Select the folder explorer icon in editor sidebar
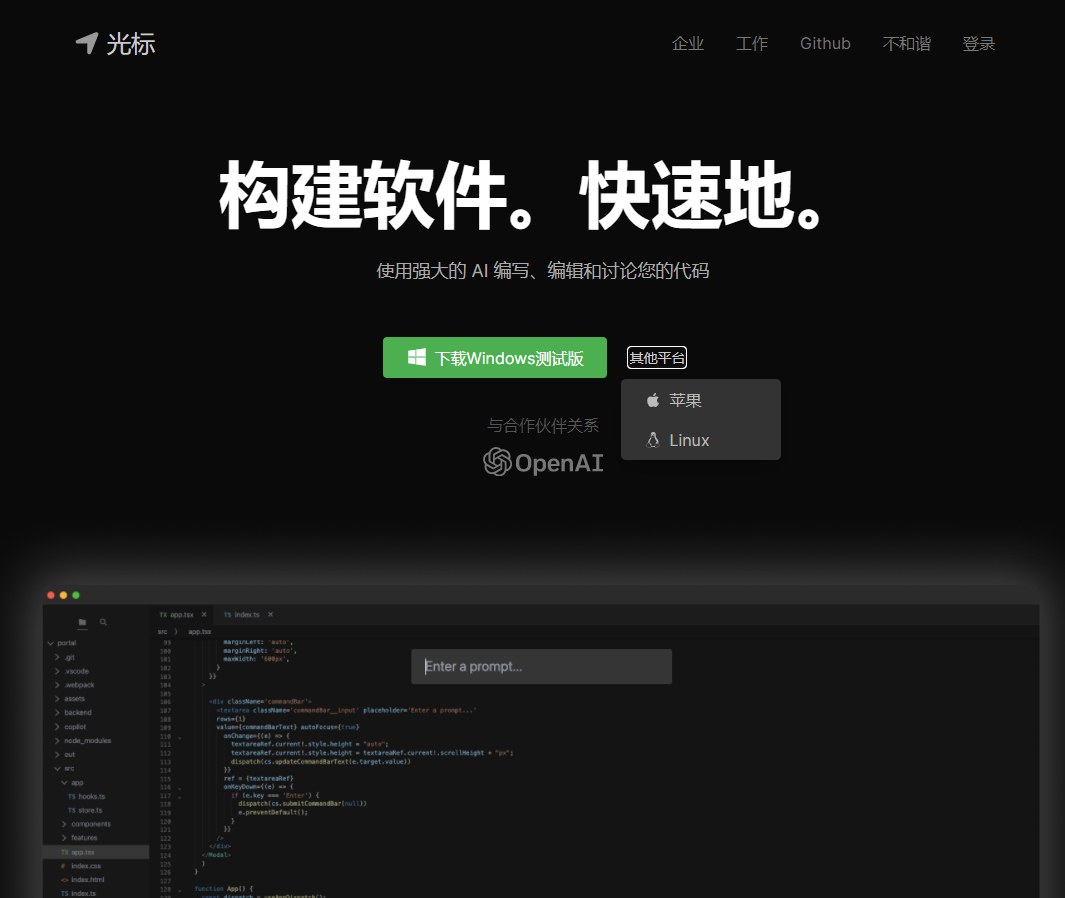Image resolution: width=1065 pixels, height=898 pixels. 82,622
